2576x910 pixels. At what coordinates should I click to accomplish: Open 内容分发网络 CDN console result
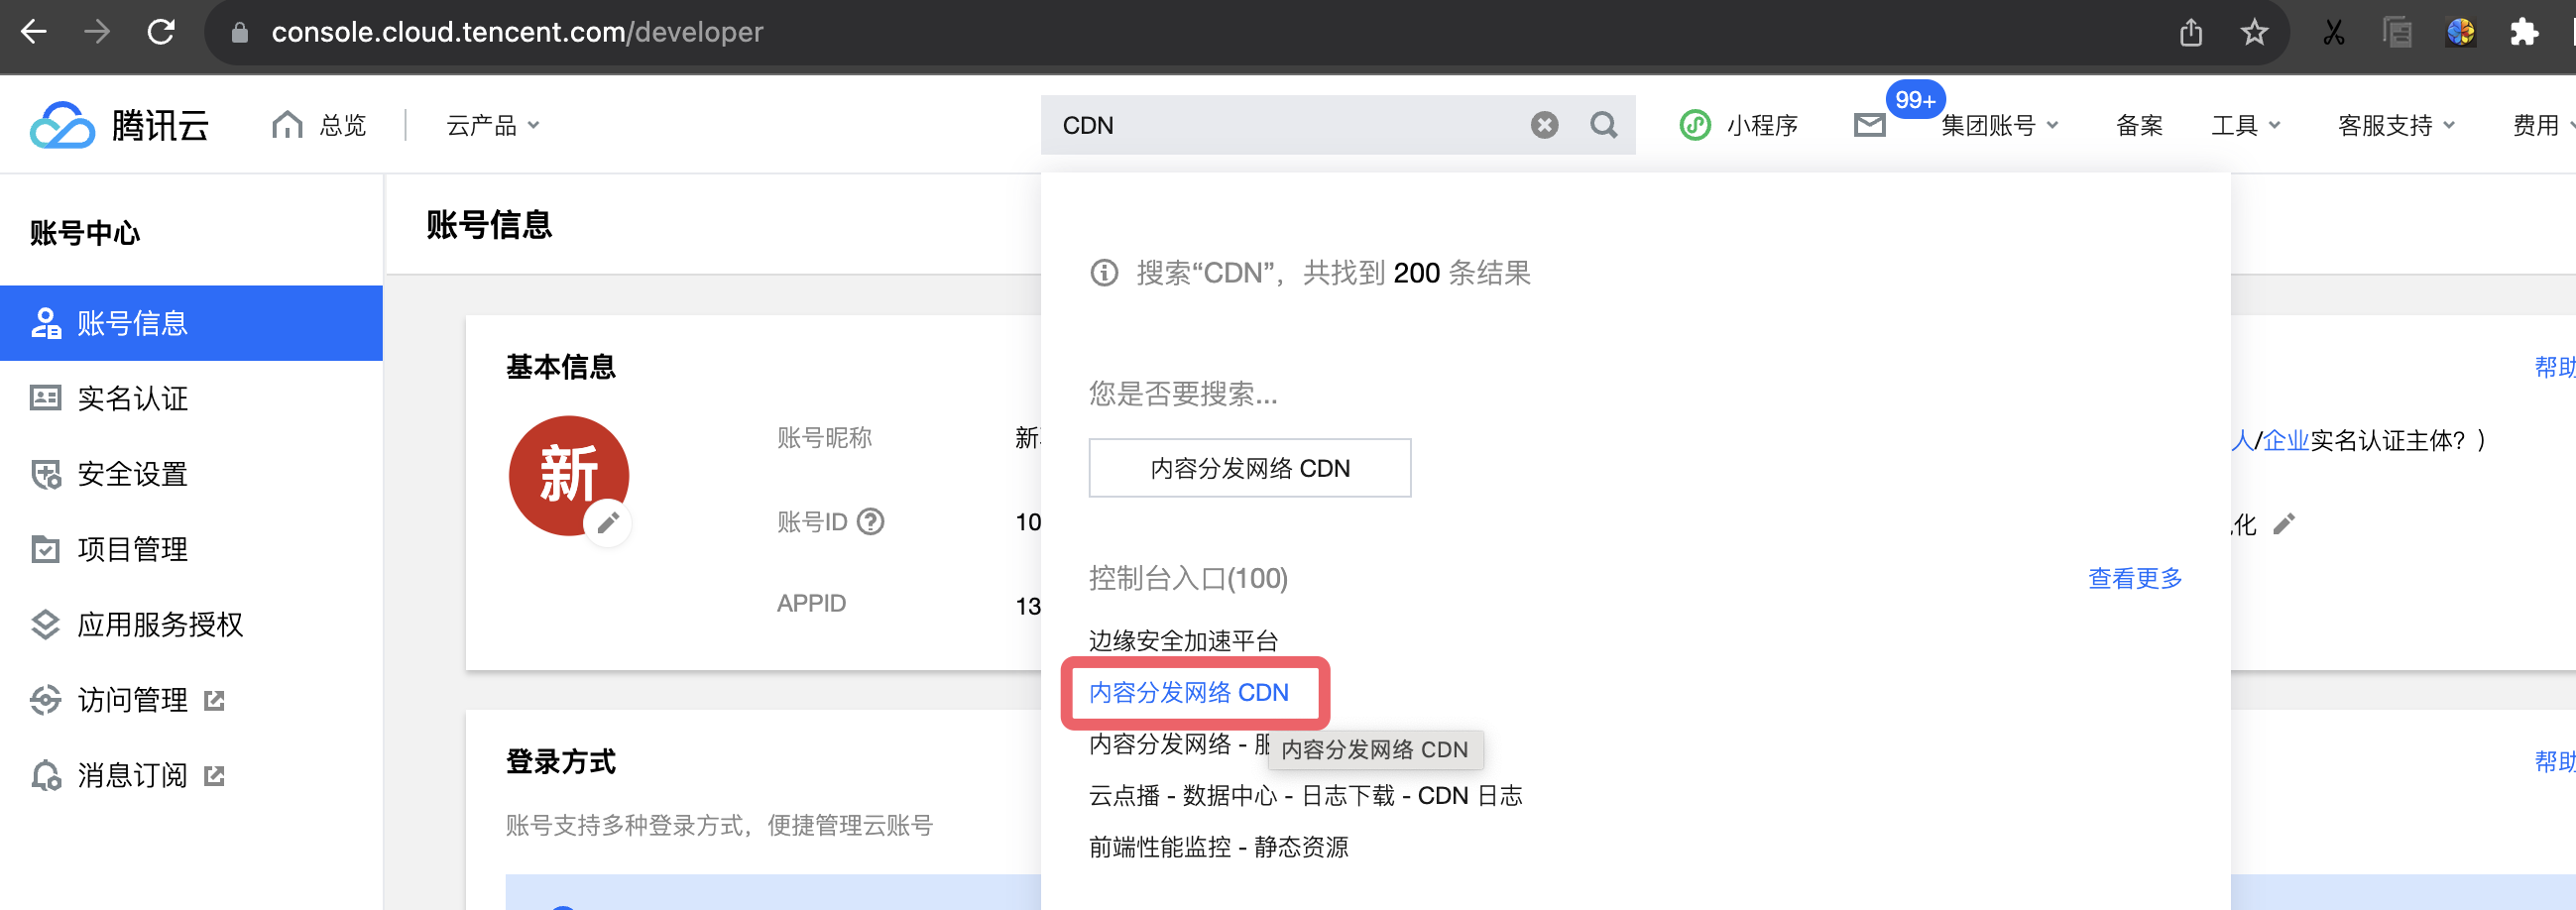(1188, 692)
